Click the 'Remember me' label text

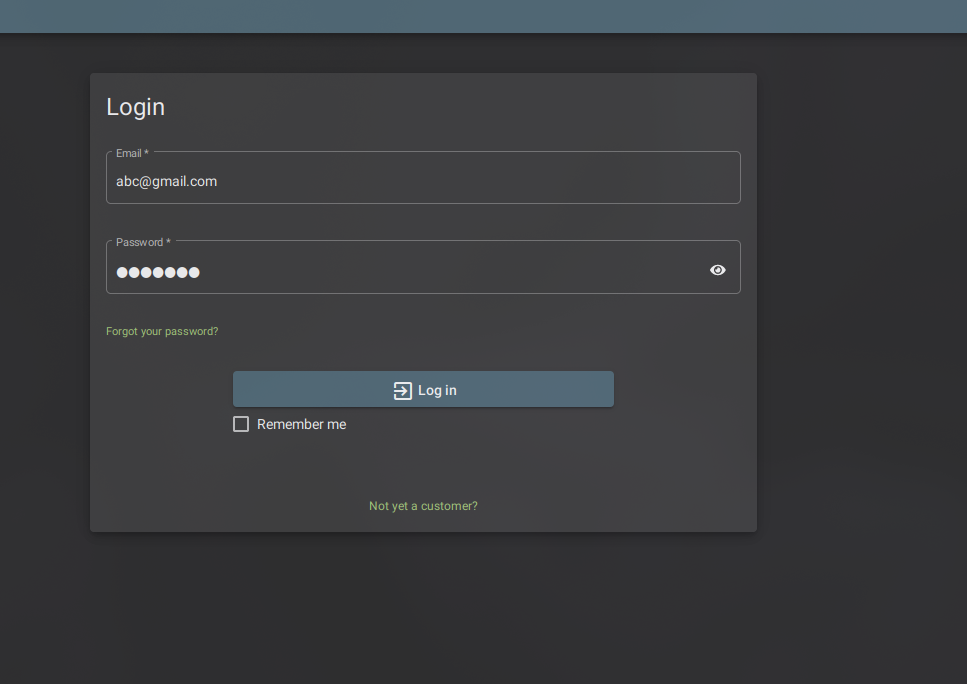[301, 424]
